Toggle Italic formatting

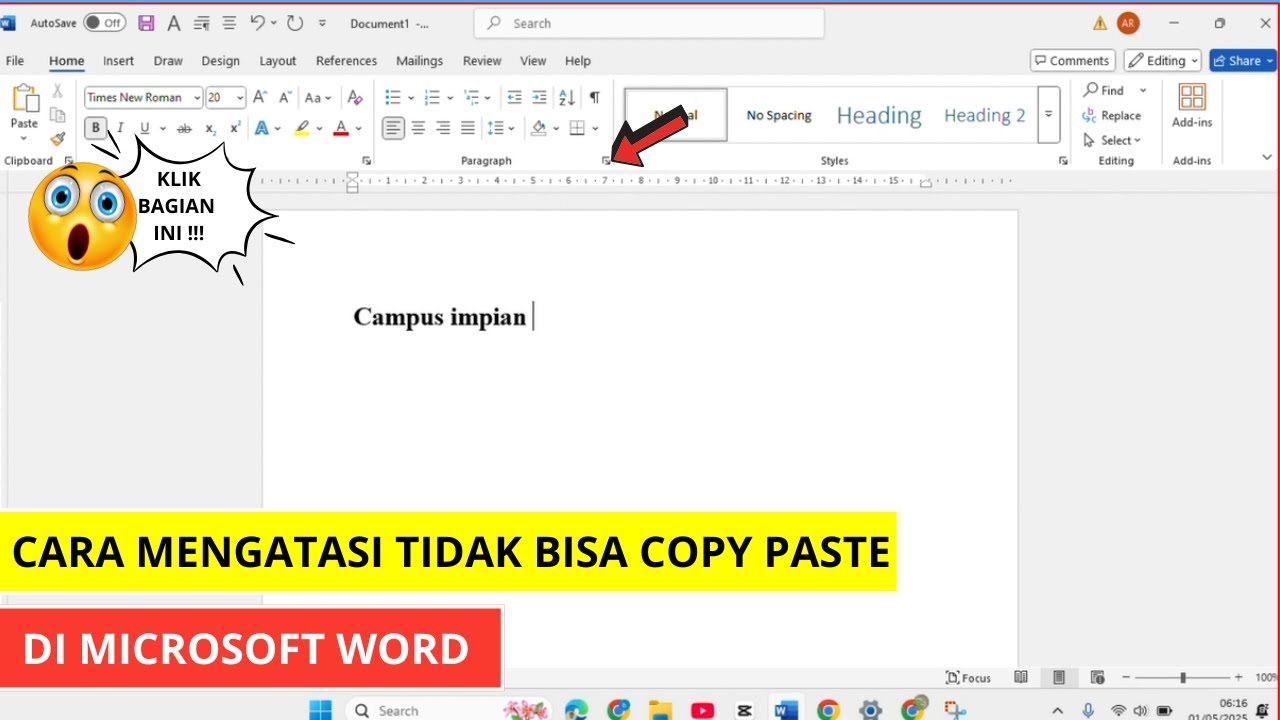120,128
